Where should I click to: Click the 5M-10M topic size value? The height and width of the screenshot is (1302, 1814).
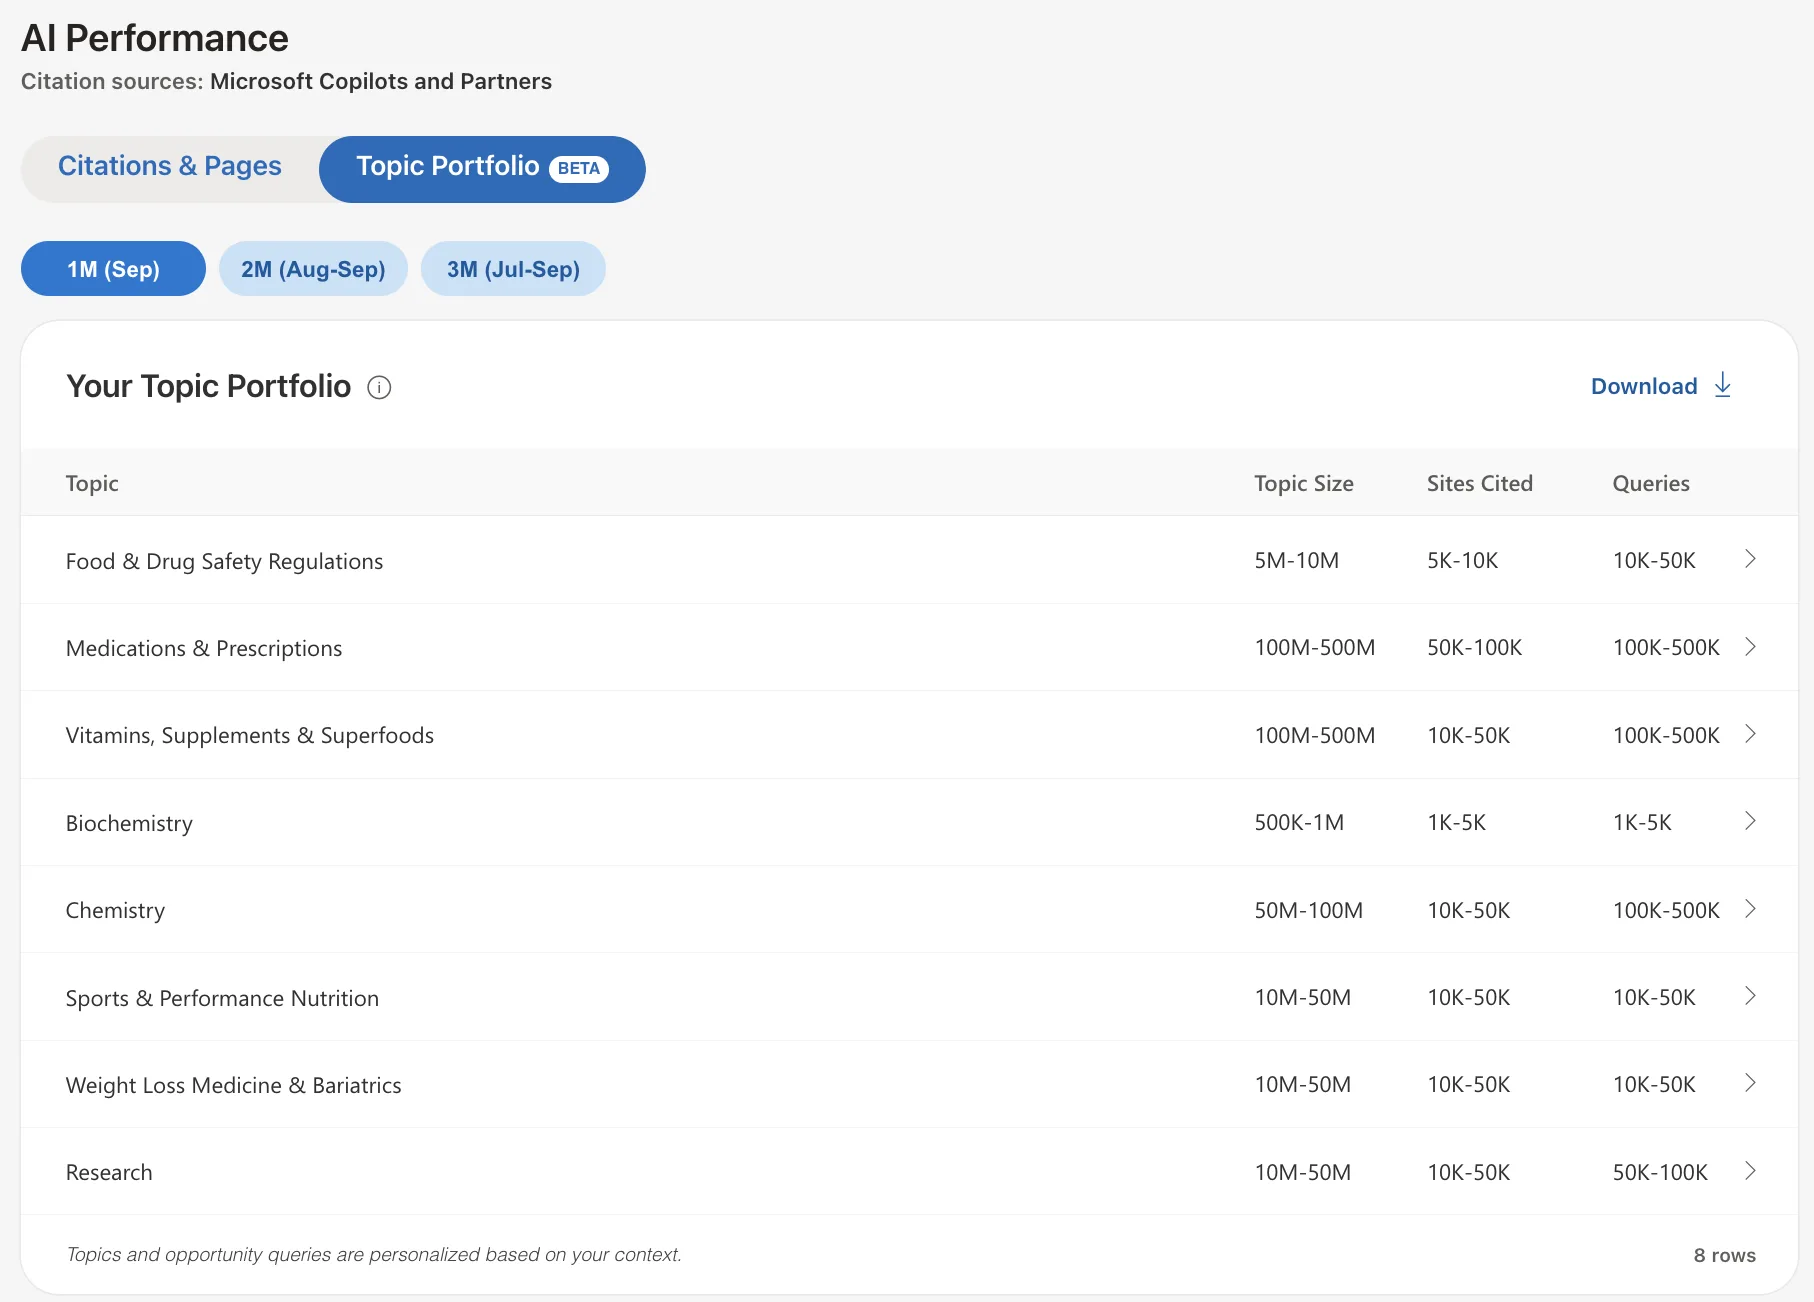[x=1296, y=560]
